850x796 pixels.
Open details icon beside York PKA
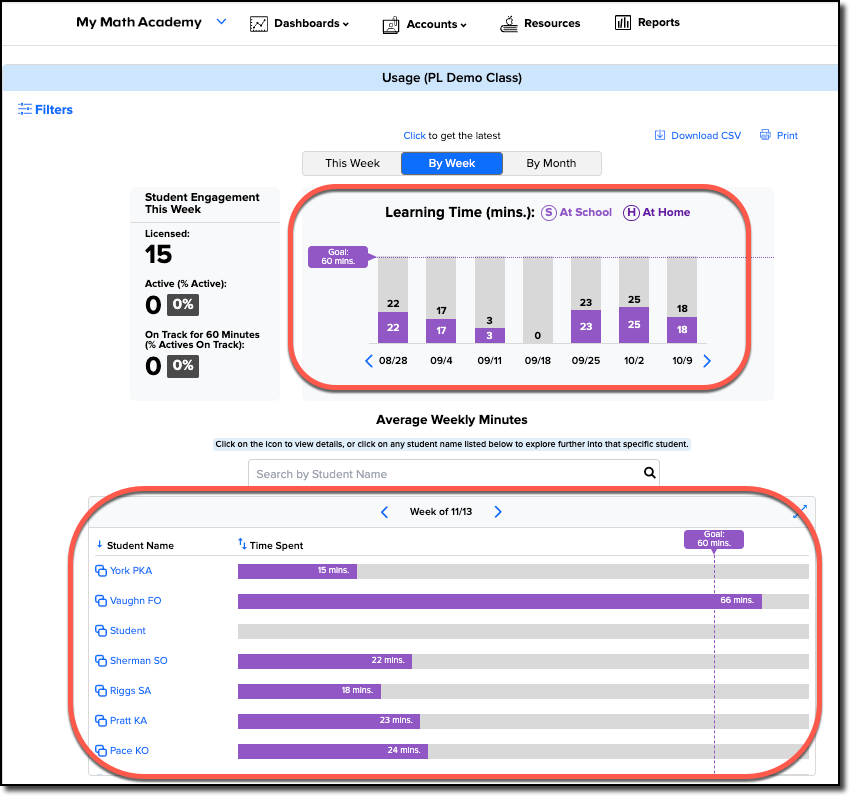click(101, 570)
